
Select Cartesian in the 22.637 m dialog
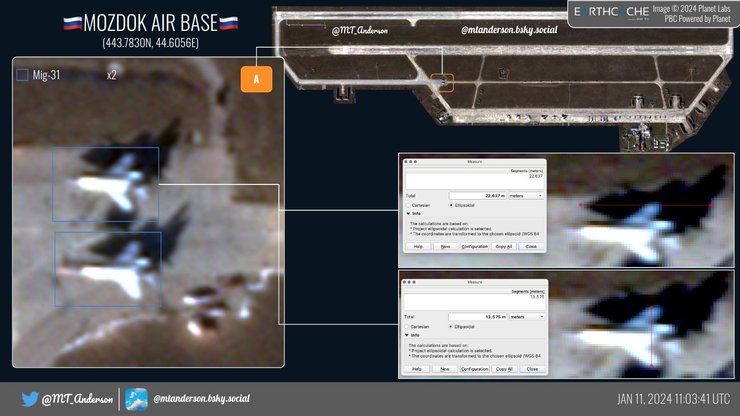pyautogui.click(x=410, y=205)
